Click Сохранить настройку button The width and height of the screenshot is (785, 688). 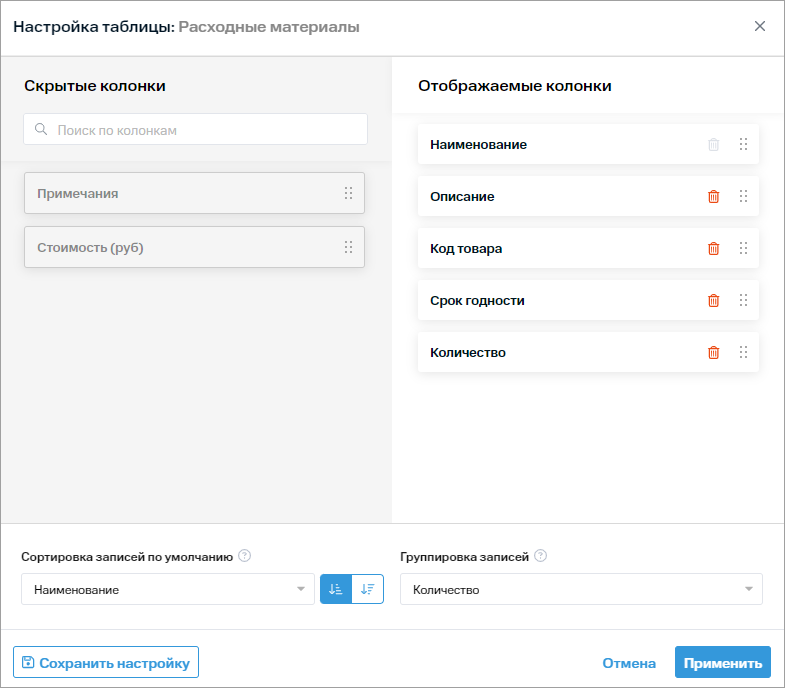point(106,662)
